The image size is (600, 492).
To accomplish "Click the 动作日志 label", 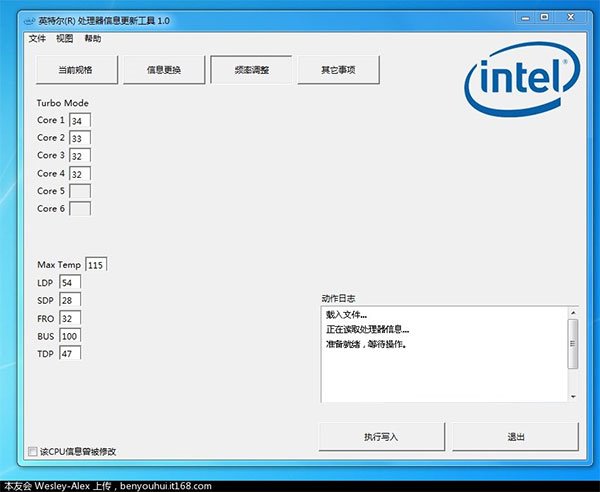I will (338, 298).
